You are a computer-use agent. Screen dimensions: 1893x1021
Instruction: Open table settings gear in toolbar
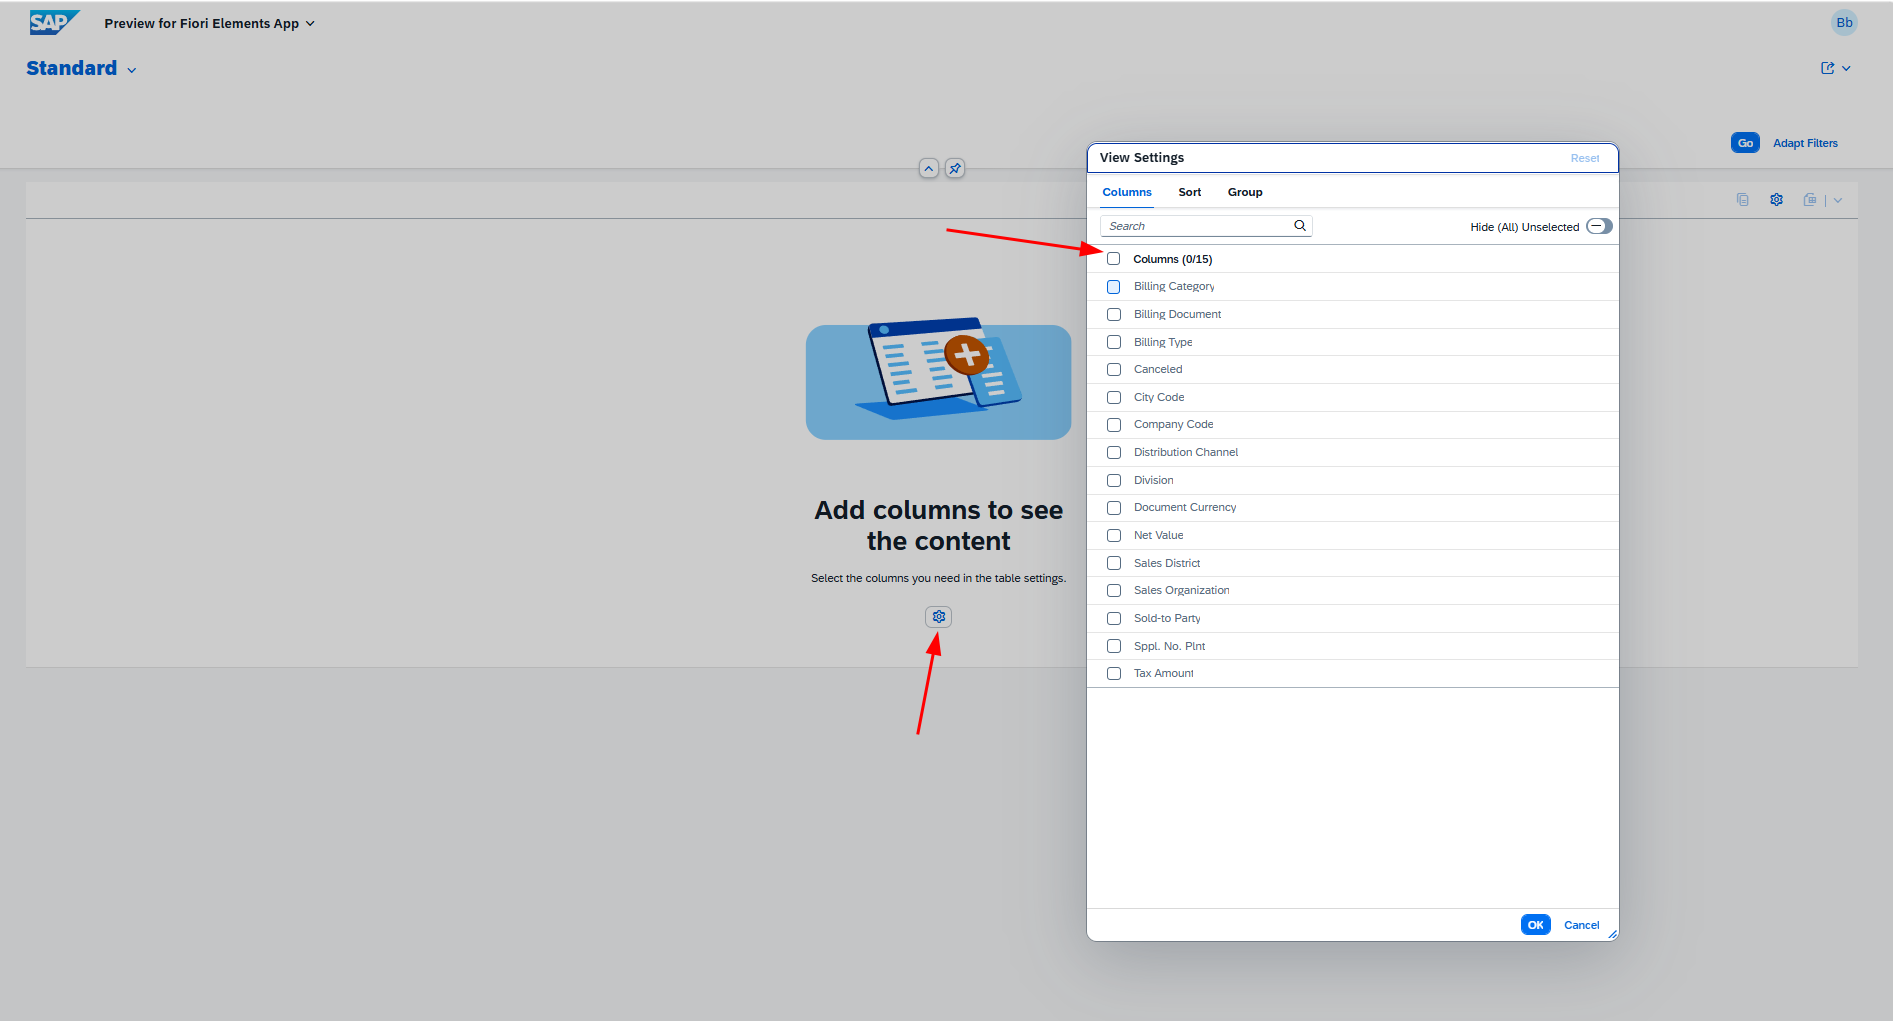click(x=1776, y=200)
